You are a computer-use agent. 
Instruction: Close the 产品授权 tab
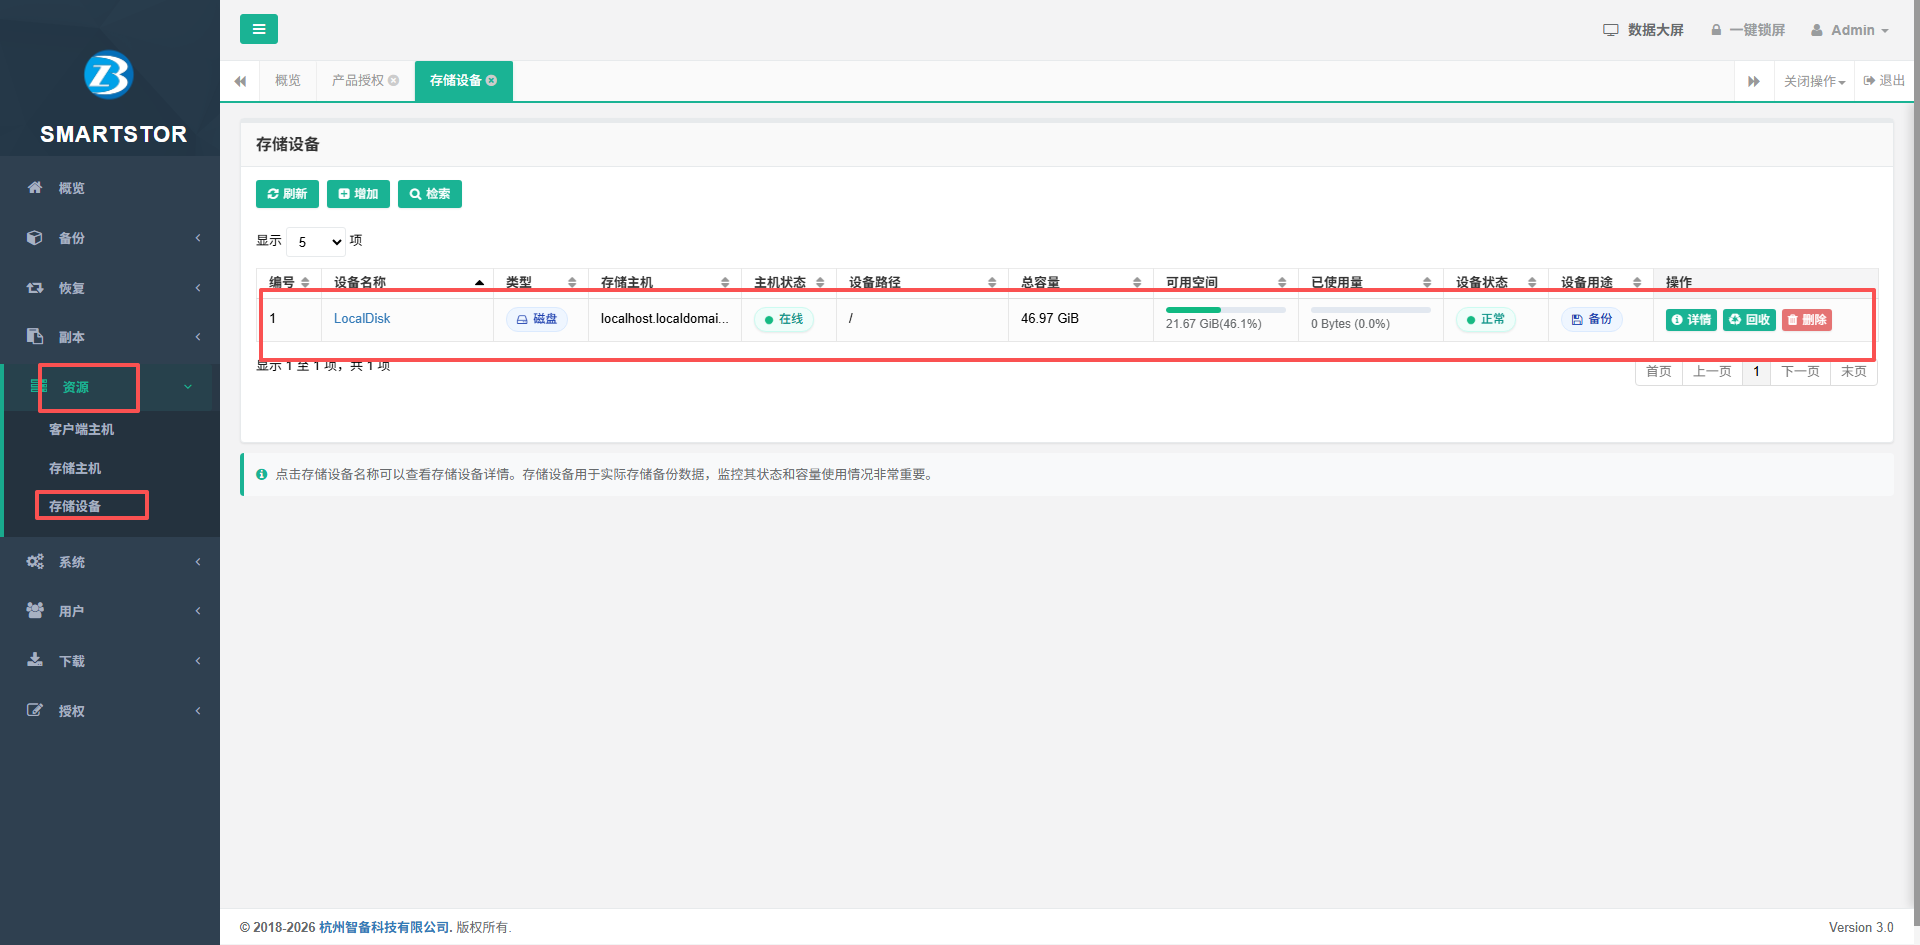394,81
